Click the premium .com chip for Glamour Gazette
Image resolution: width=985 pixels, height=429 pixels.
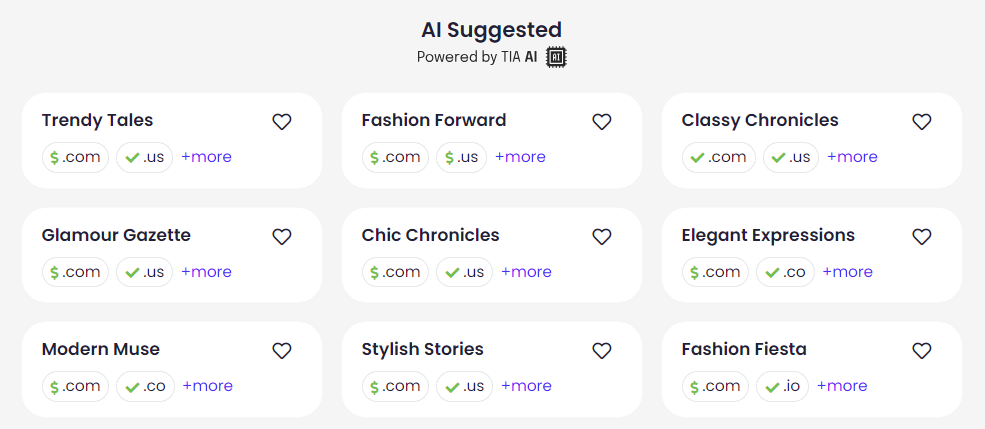click(x=75, y=272)
